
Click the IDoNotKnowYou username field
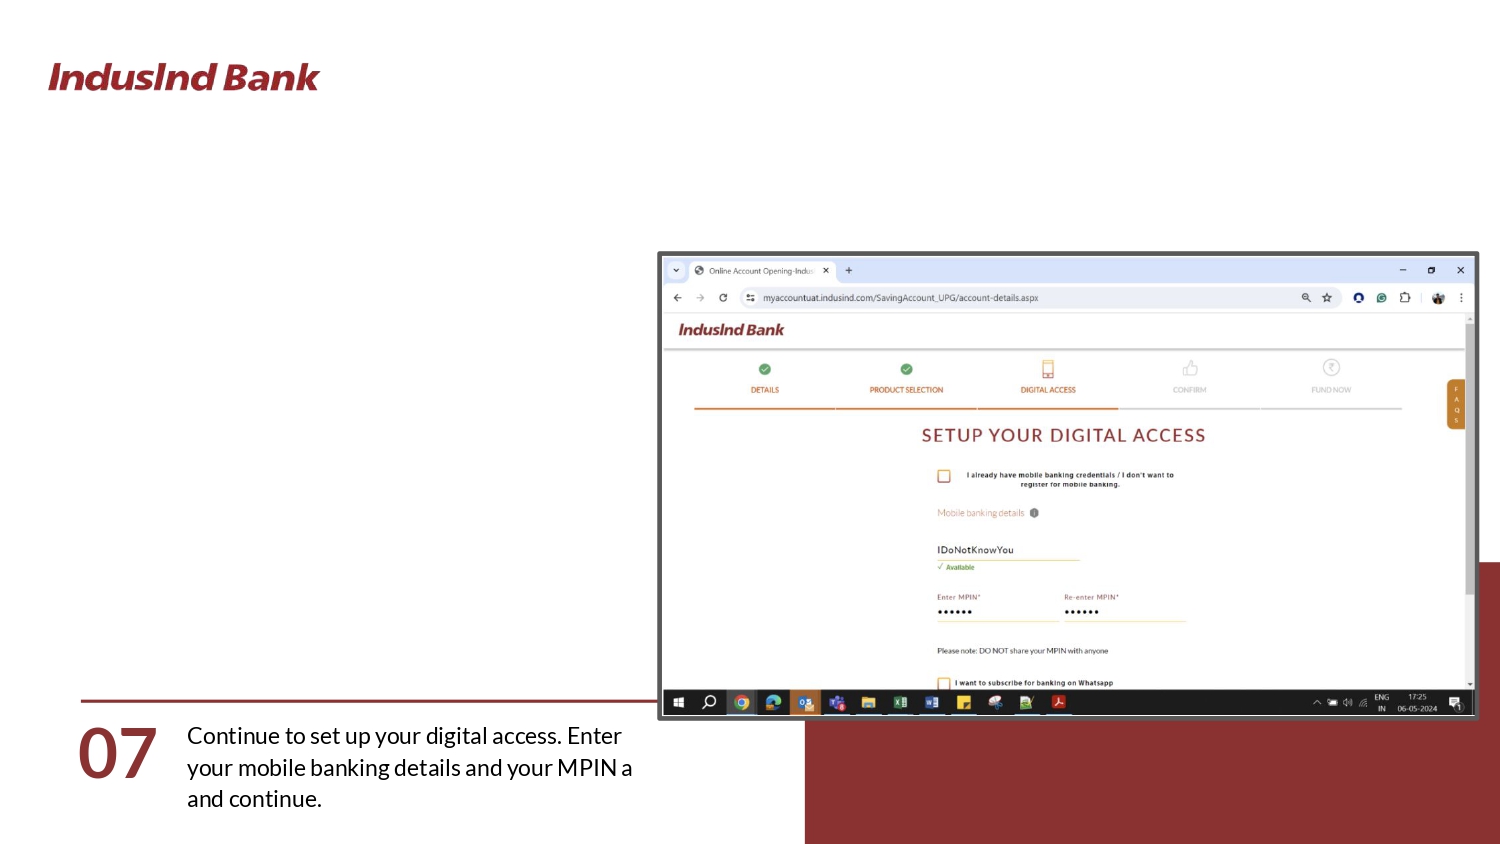click(1008, 550)
